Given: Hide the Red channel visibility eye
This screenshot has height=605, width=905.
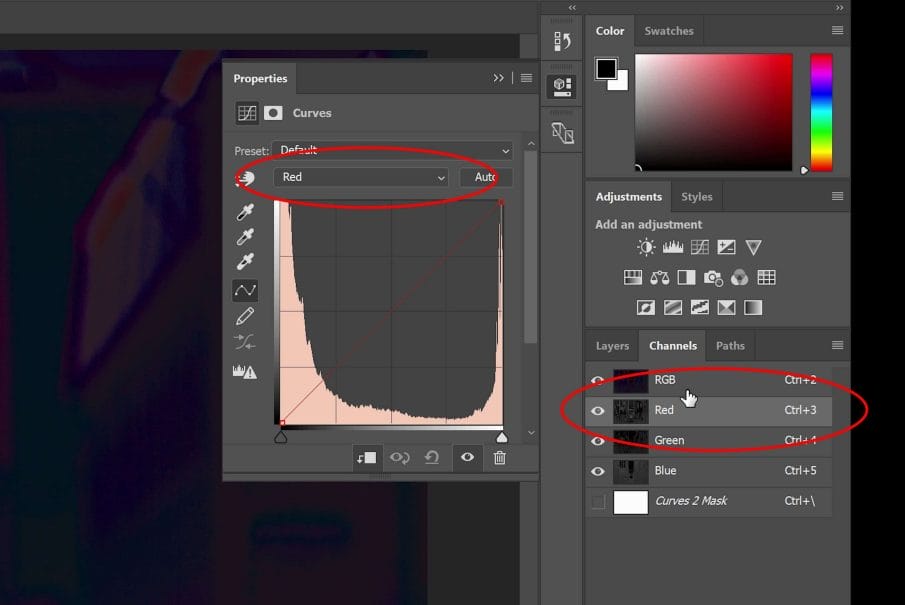Looking at the screenshot, I should click(598, 411).
